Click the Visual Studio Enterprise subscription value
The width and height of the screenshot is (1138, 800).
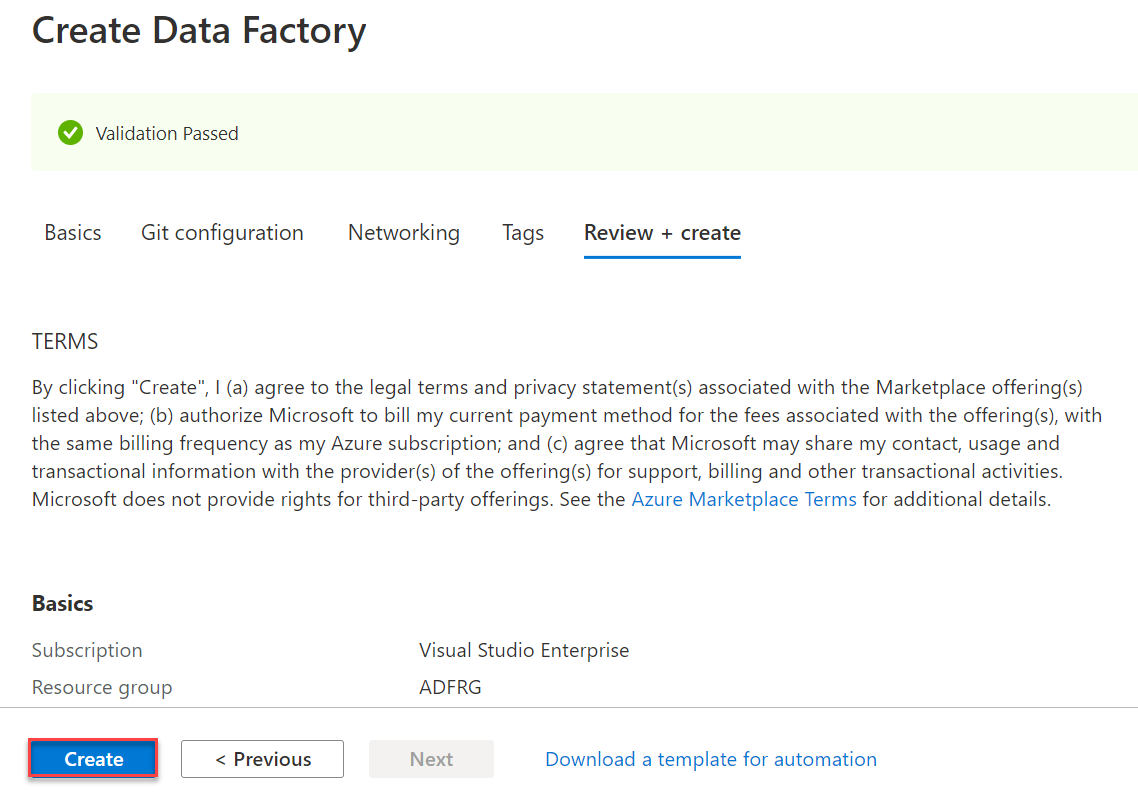[x=524, y=650]
